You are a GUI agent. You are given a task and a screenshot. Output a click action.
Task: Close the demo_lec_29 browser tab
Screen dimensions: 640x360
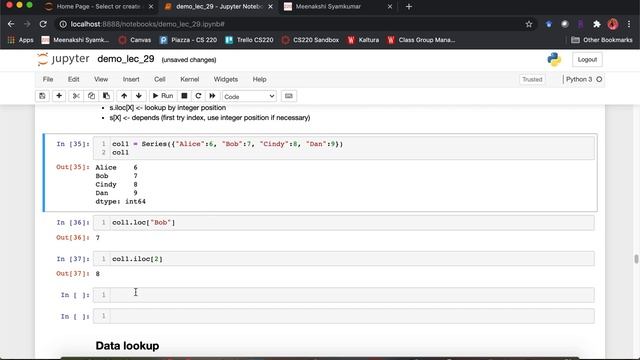(x=270, y=7)
